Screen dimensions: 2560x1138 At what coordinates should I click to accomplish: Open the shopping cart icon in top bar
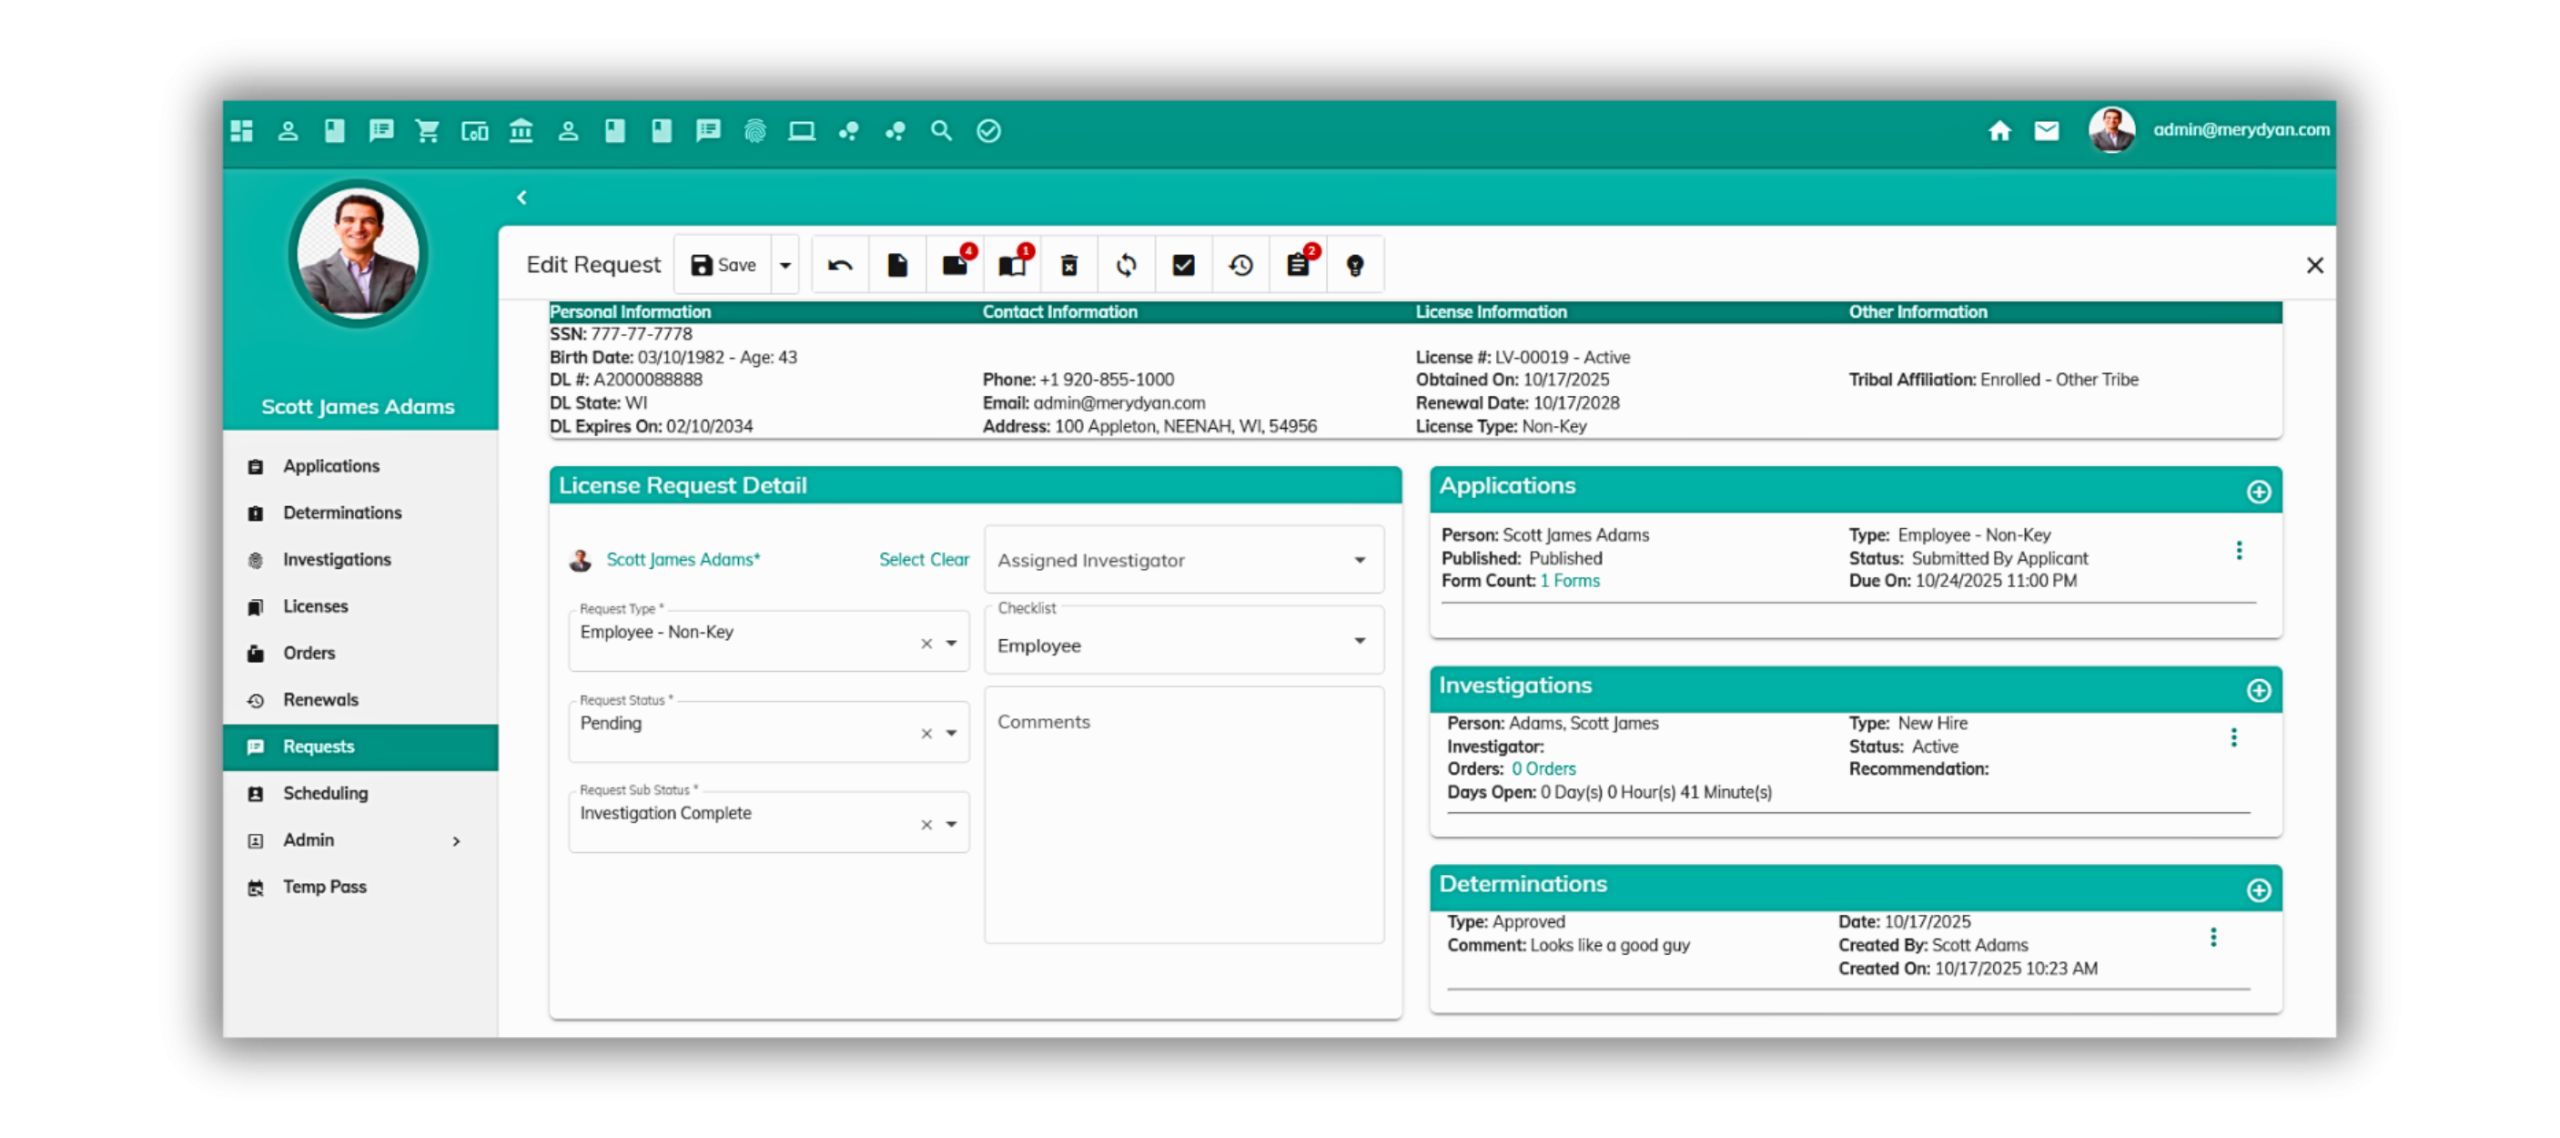[x=427, y=131]
